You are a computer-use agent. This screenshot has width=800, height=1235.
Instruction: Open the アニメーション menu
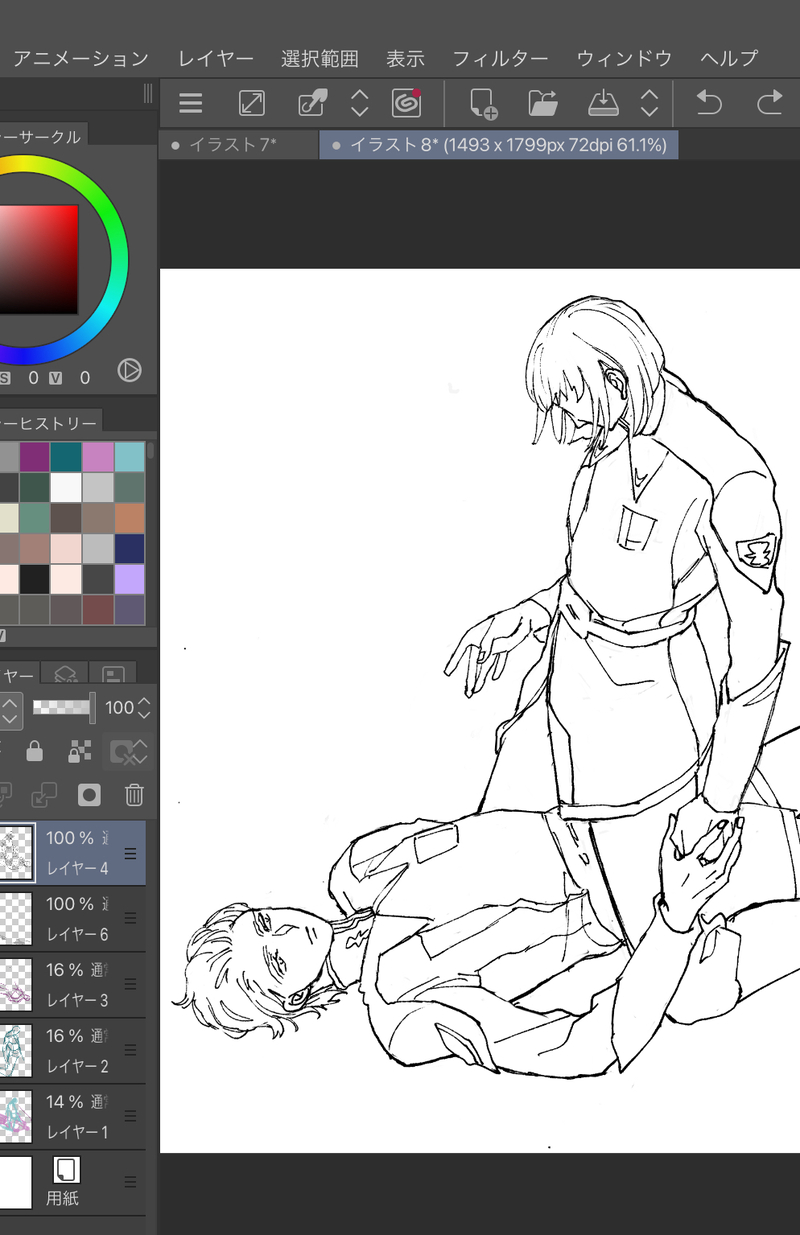coord(81,59)
